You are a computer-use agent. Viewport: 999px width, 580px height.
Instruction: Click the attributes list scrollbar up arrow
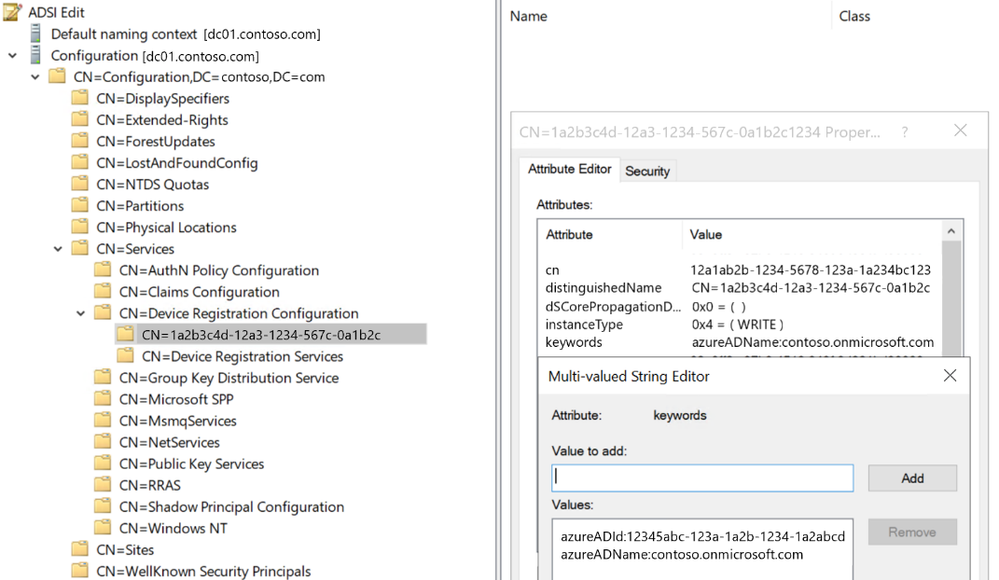[x=953, y=233]
